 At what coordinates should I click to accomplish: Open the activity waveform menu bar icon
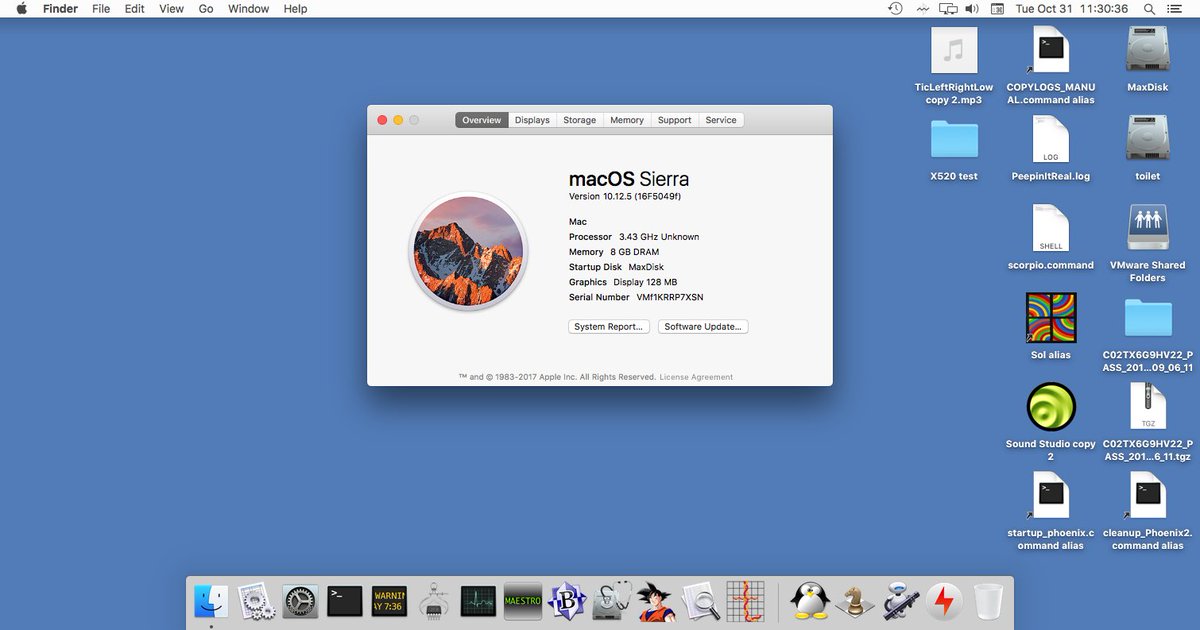(x=922, y=9)
